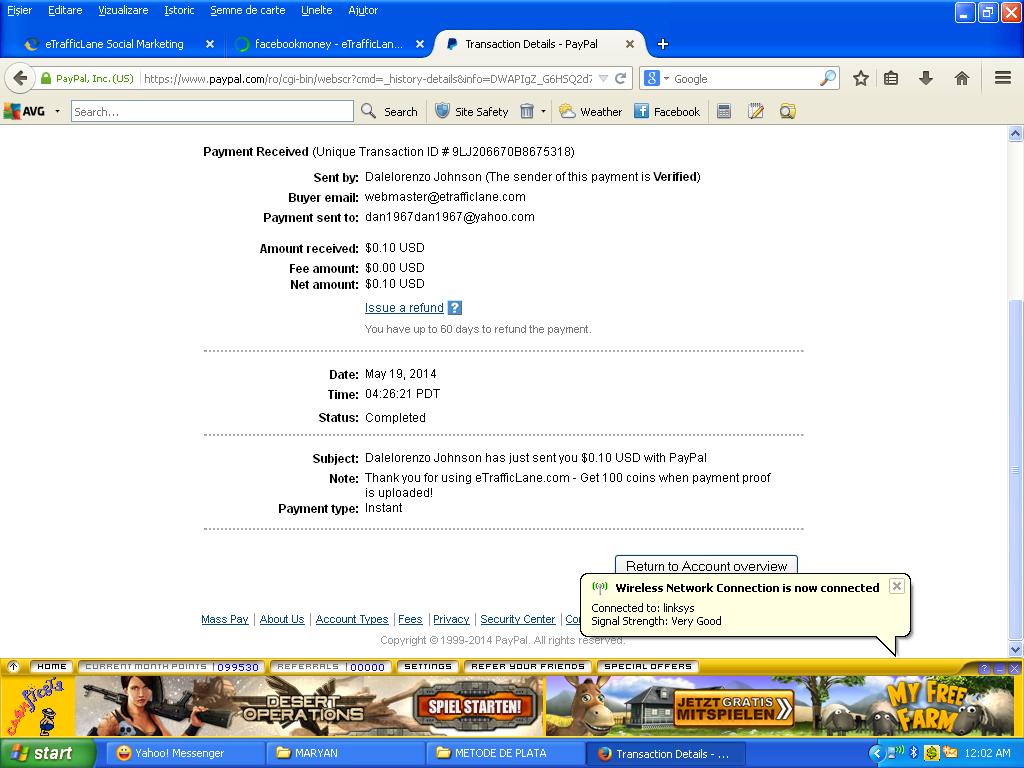1024x768 pixels.
Task: Click the page scrollbar up arrow
Action: pos(1015,134)
